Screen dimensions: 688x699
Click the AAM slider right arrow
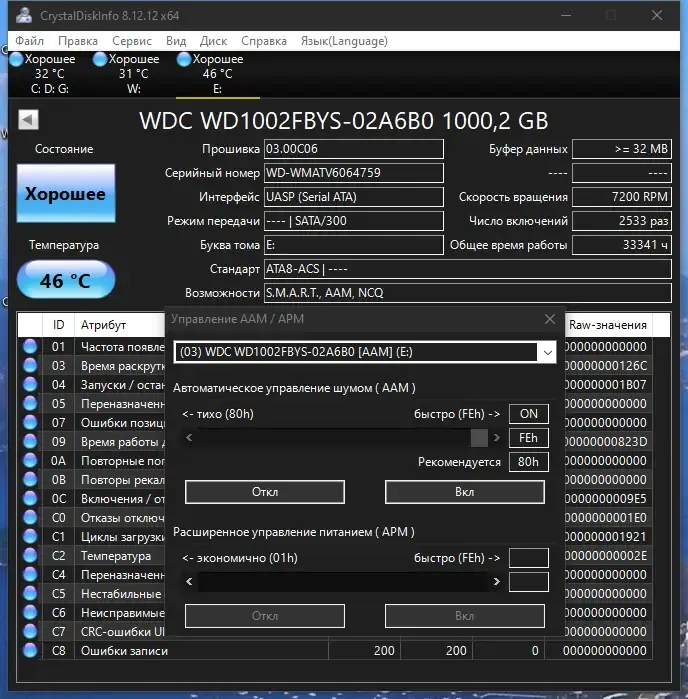pyautogui.click(x=496, y=438)
